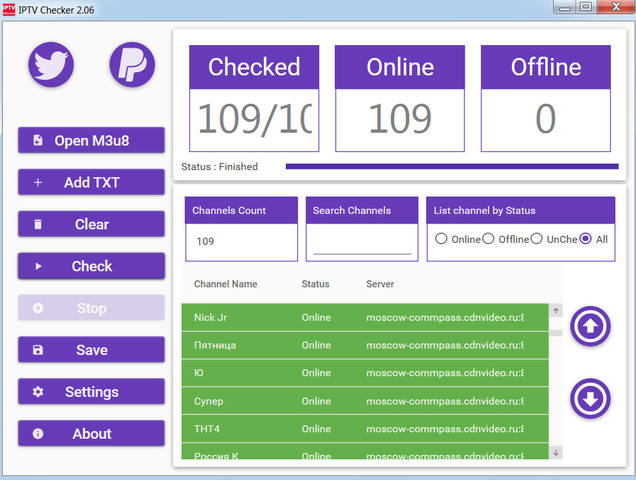The height and width of the screenshot is (480, 636).
Task: Sort by Channel Name column header
Action: tap(225, 284)
